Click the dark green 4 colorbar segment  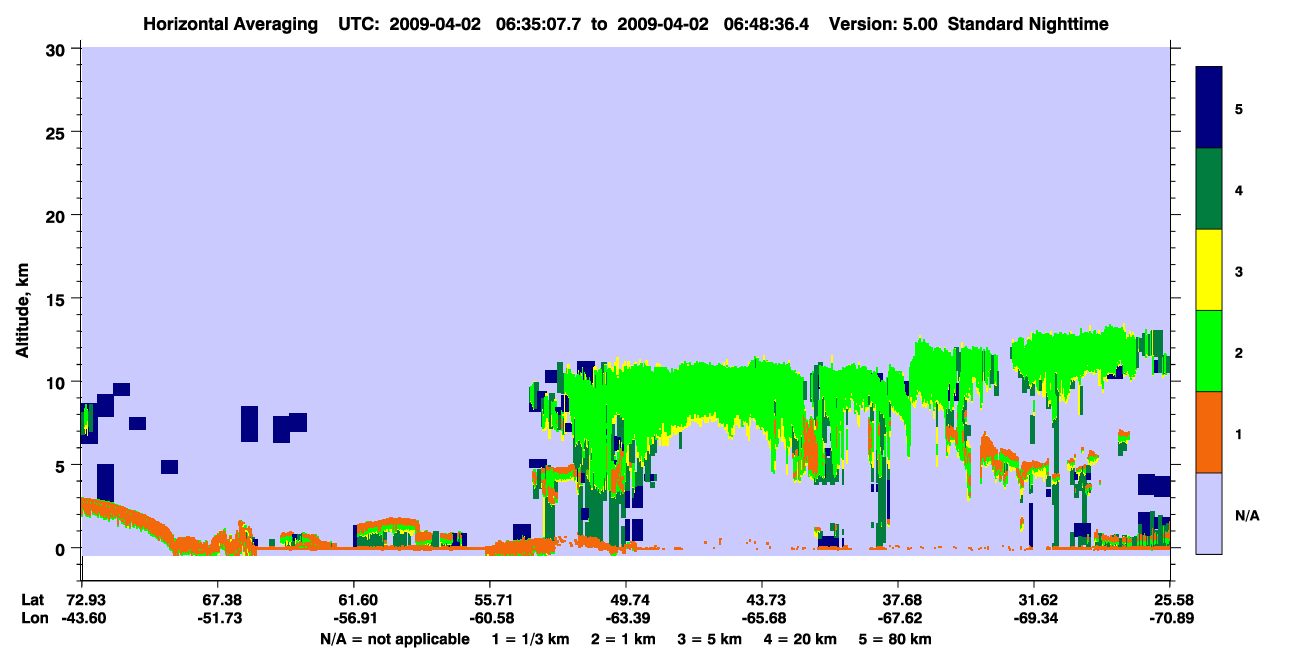1209,189
